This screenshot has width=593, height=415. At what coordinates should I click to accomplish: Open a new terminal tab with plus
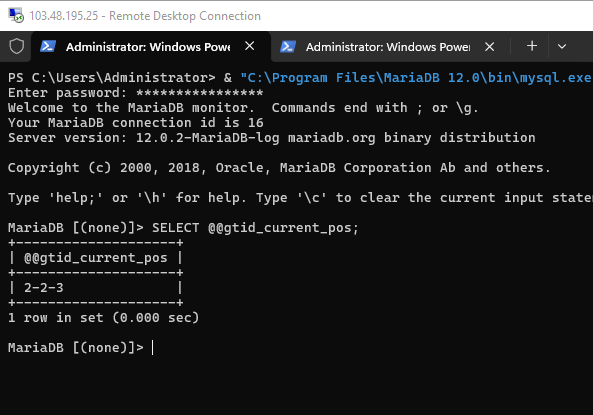tap(532, 46)
